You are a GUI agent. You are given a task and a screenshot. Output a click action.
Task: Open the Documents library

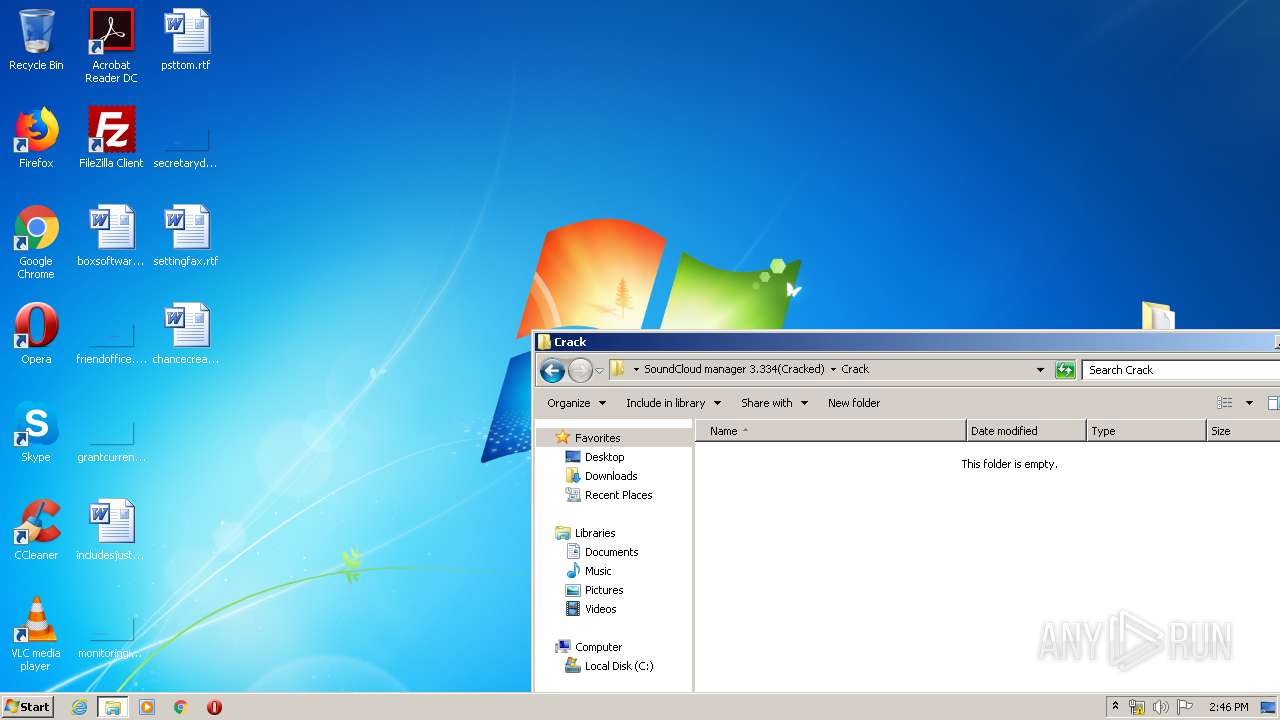(x=611, y=552)
